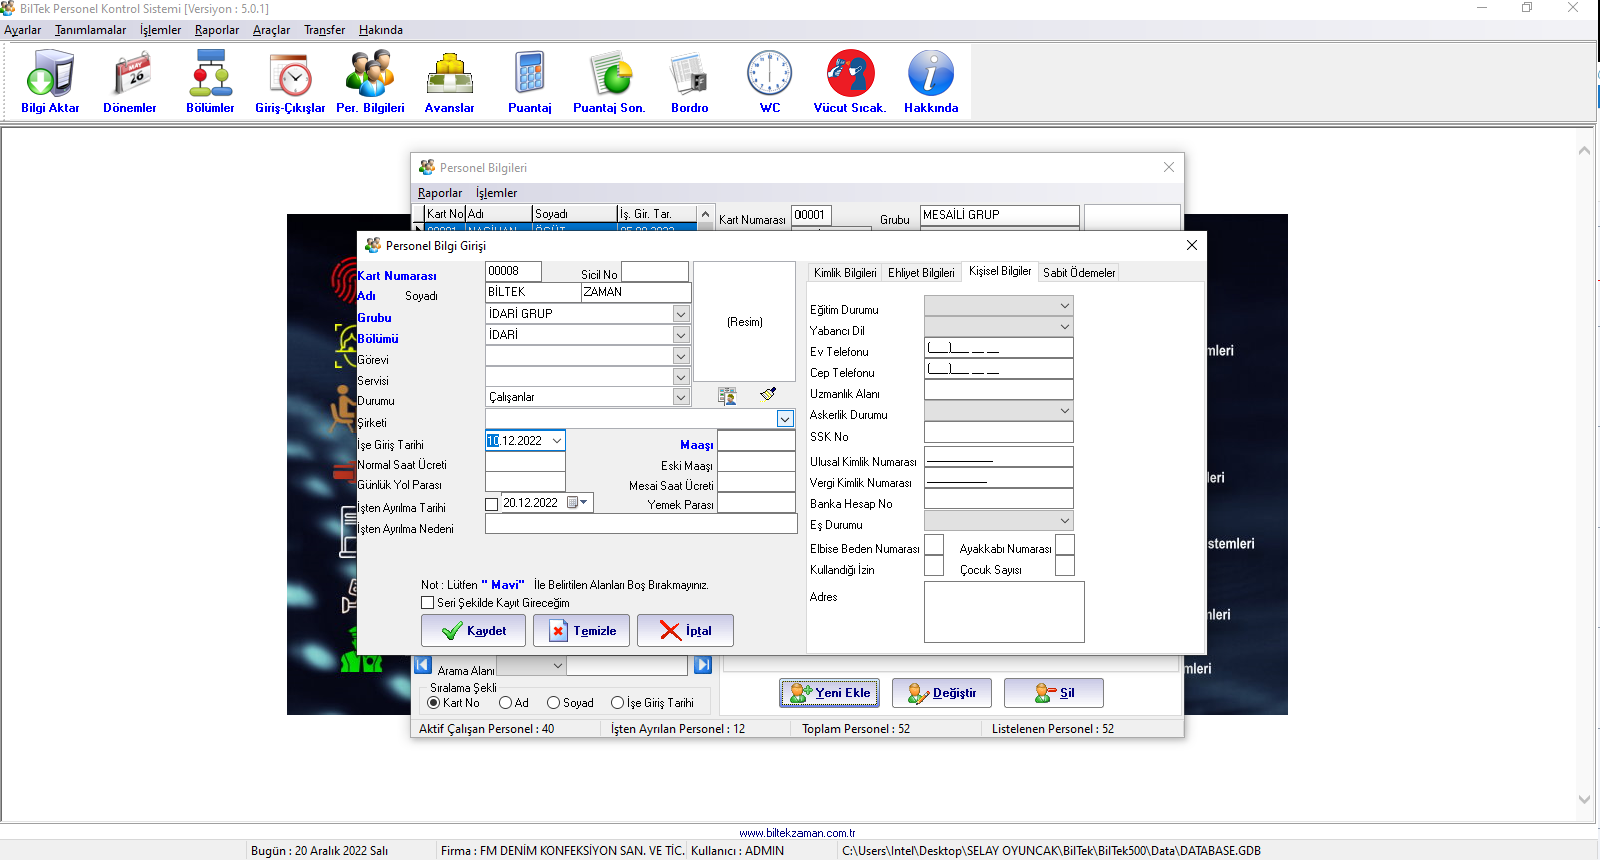The height and width of the screenshot is (860, 1600).
Task: Switch to the Ehliyet Bilgileri tab
Action: pyautogui.click(x=921, y=273)
